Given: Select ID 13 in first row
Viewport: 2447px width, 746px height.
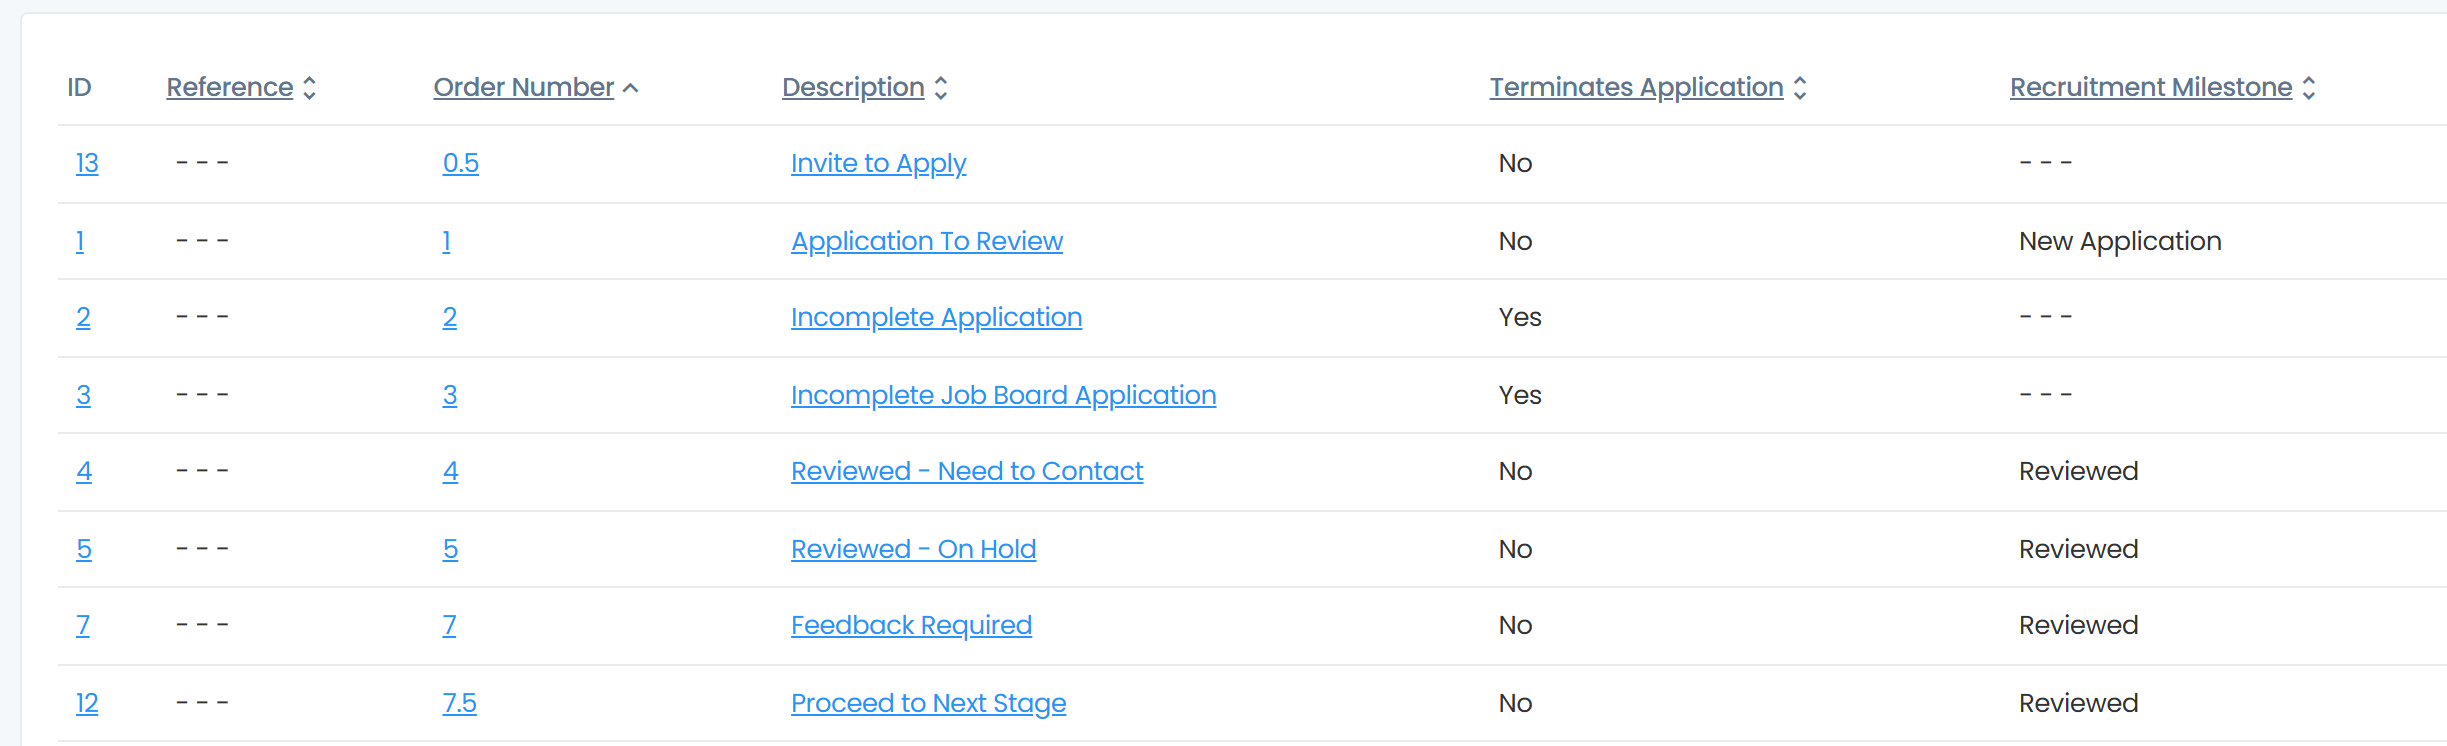Looking at the screenshot, I should click(x=87, y=163).
